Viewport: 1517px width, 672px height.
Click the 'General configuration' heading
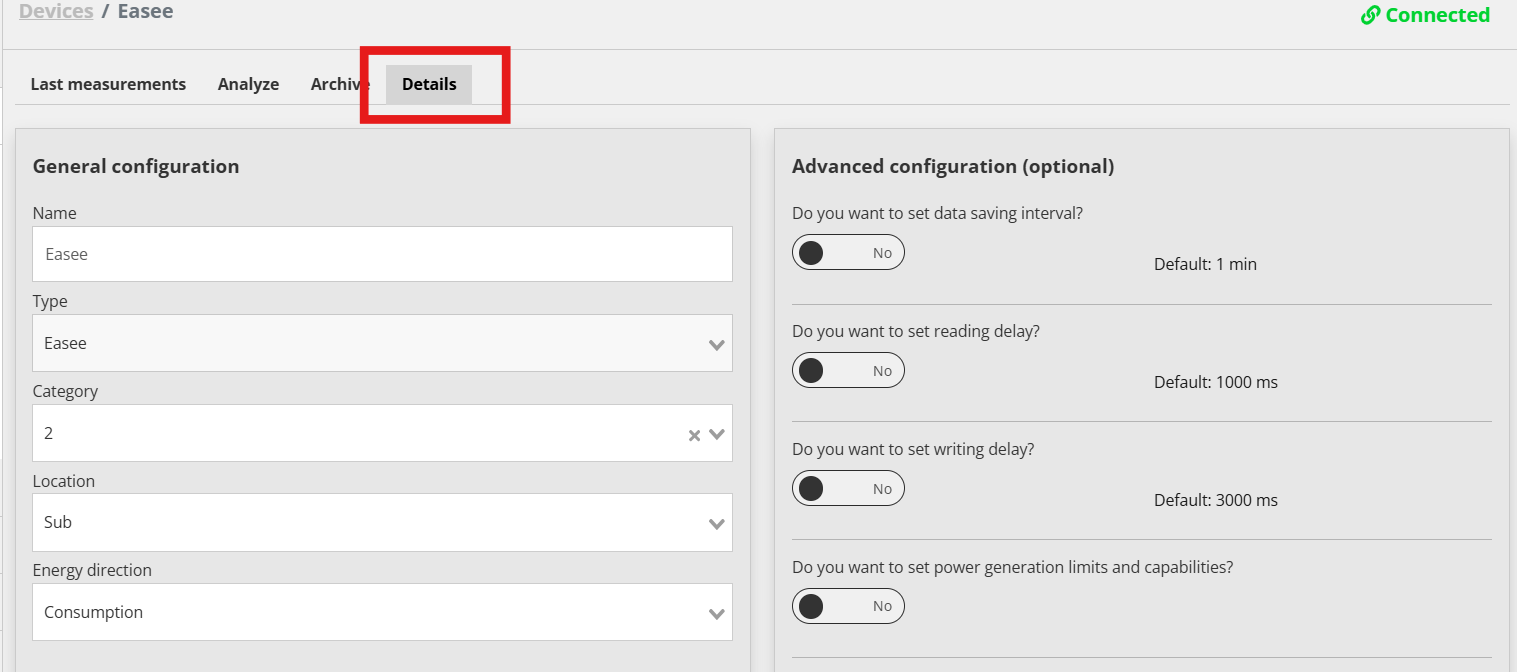pyautogui.click(x=136, y=166)
